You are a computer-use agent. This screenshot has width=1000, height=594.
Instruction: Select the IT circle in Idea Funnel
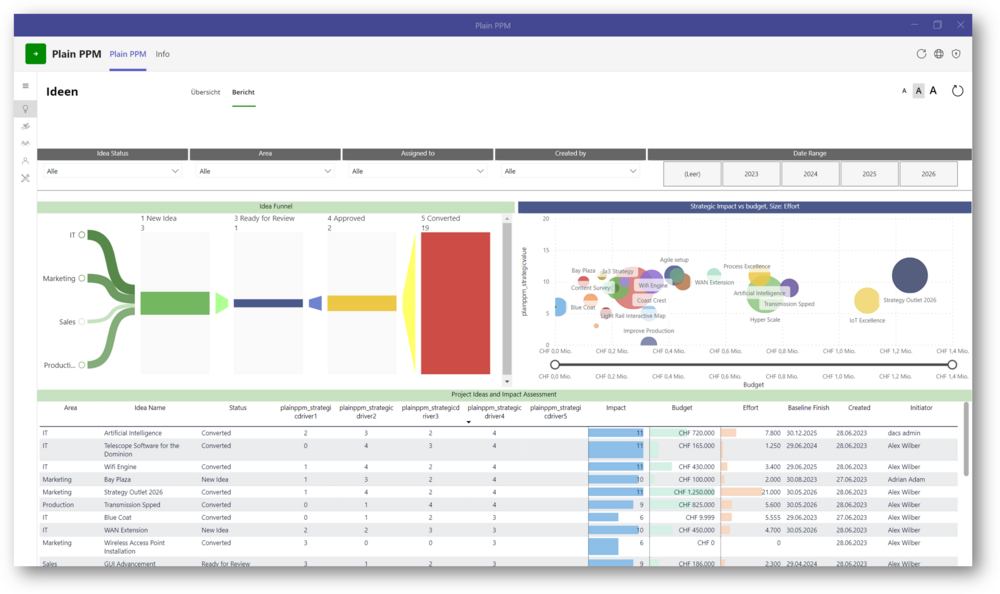82,235
